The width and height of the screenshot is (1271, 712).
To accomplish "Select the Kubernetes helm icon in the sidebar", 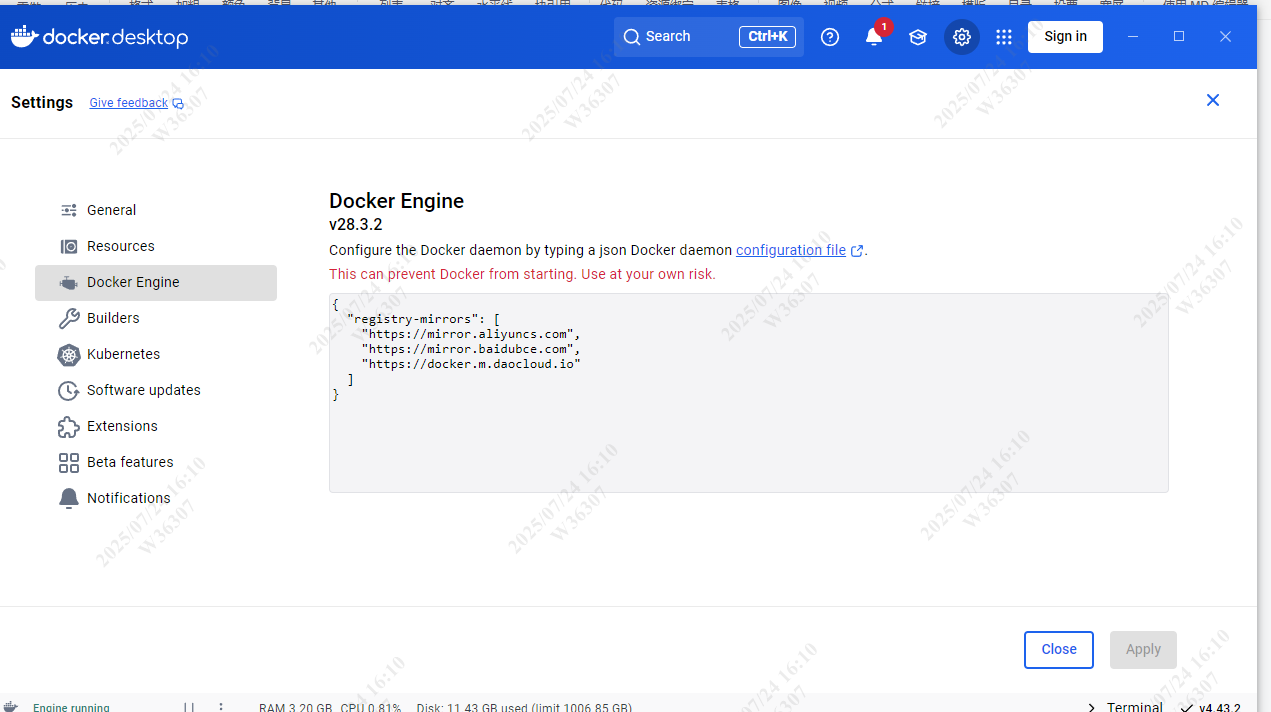I will coord(68,354).
